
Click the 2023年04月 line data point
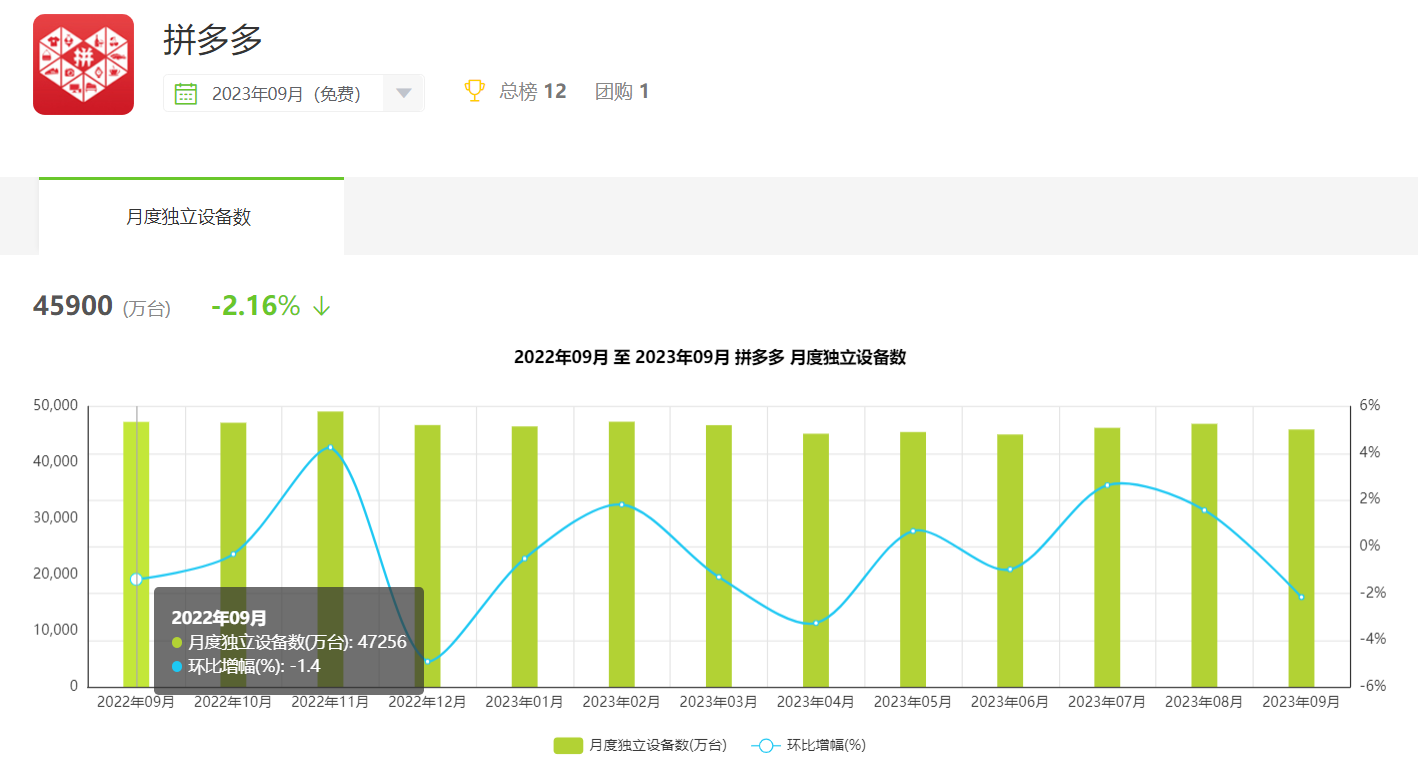(x=815, y=623)
